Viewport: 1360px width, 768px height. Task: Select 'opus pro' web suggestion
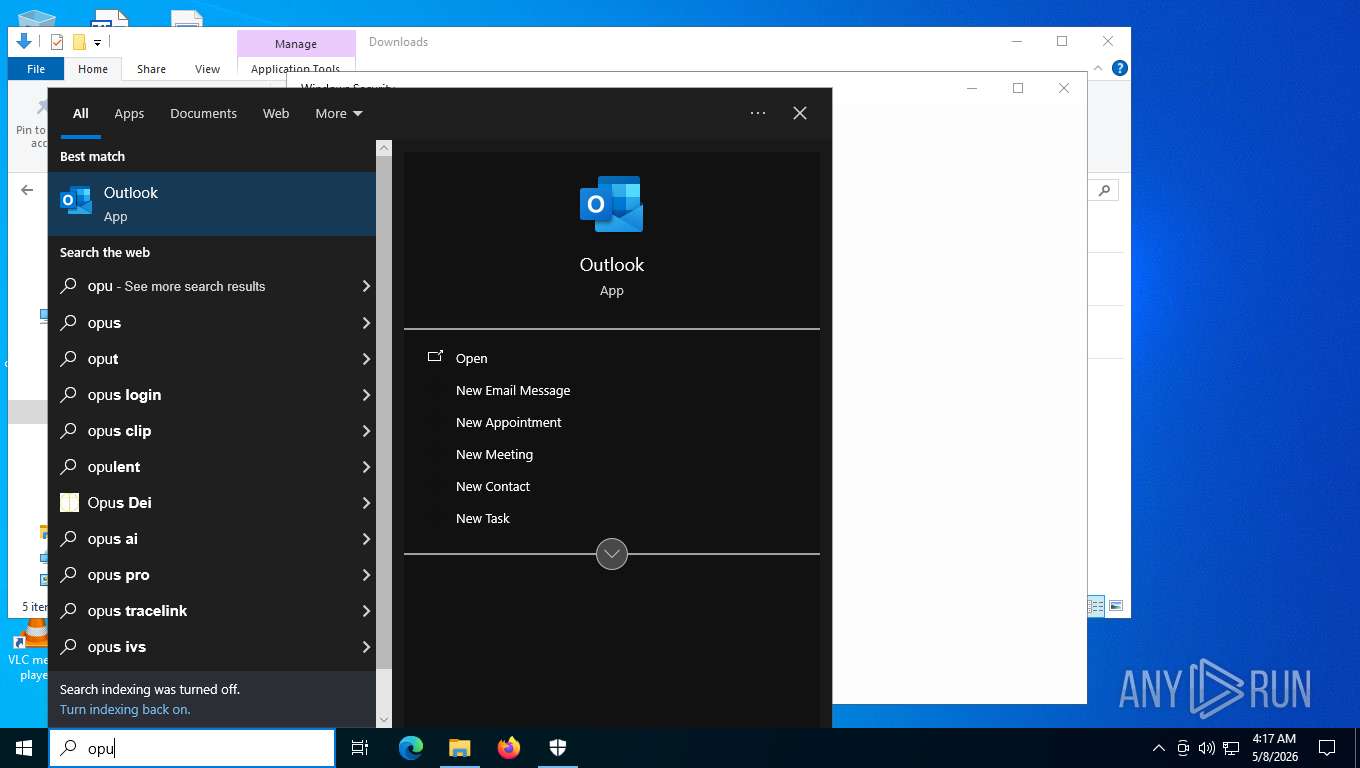212,575
